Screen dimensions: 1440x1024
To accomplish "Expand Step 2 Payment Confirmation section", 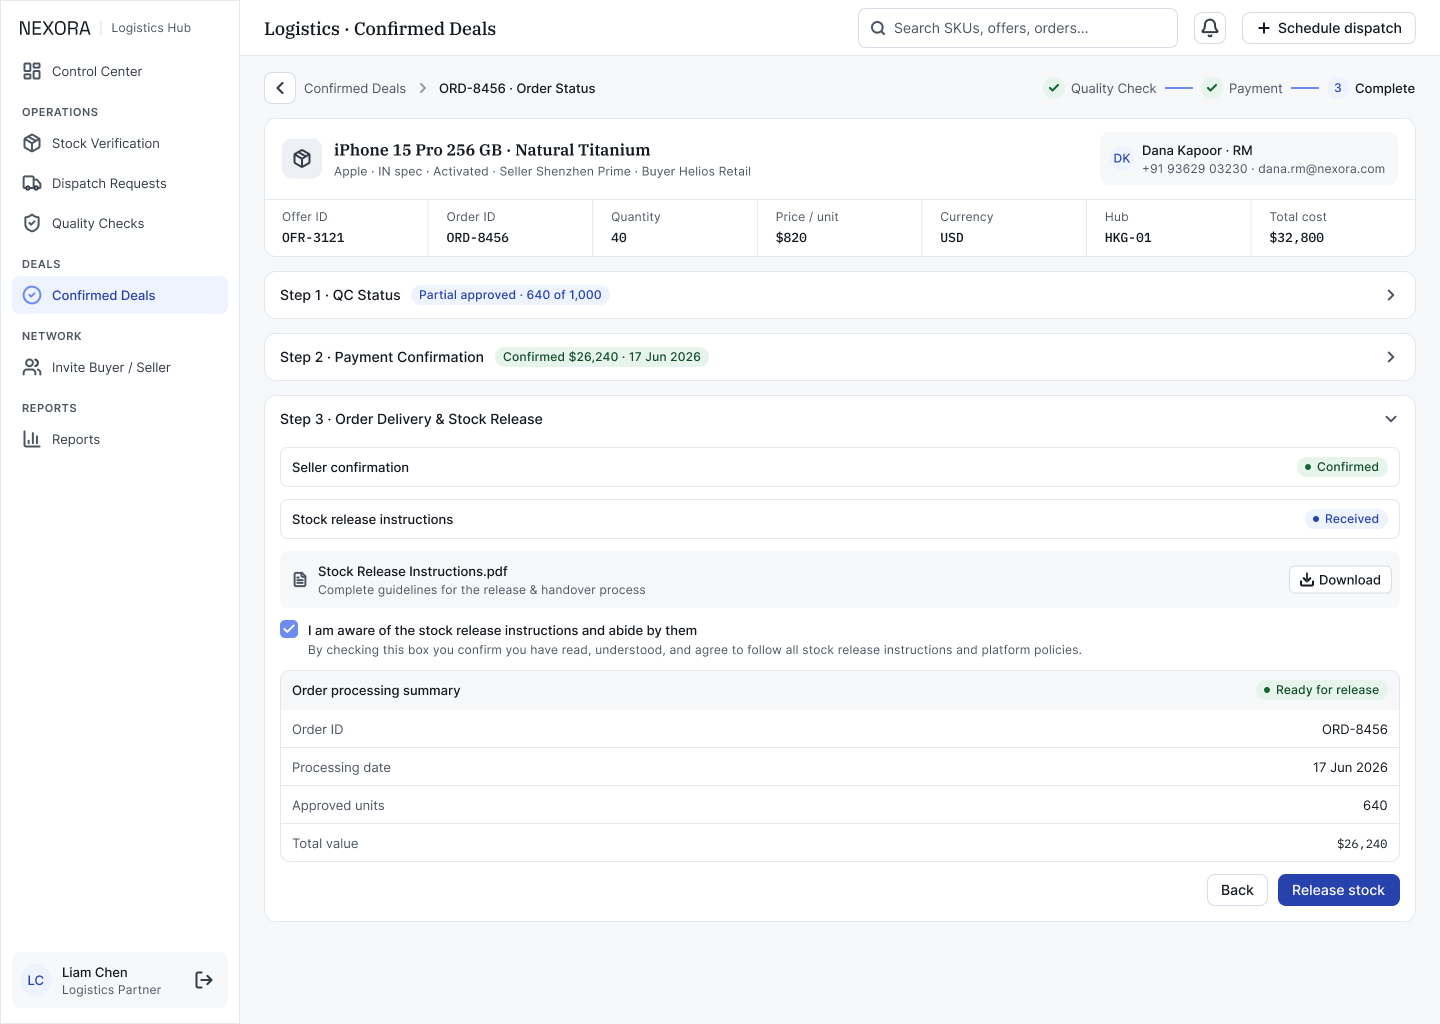I will pyautogui.click(x=840, y=357).
